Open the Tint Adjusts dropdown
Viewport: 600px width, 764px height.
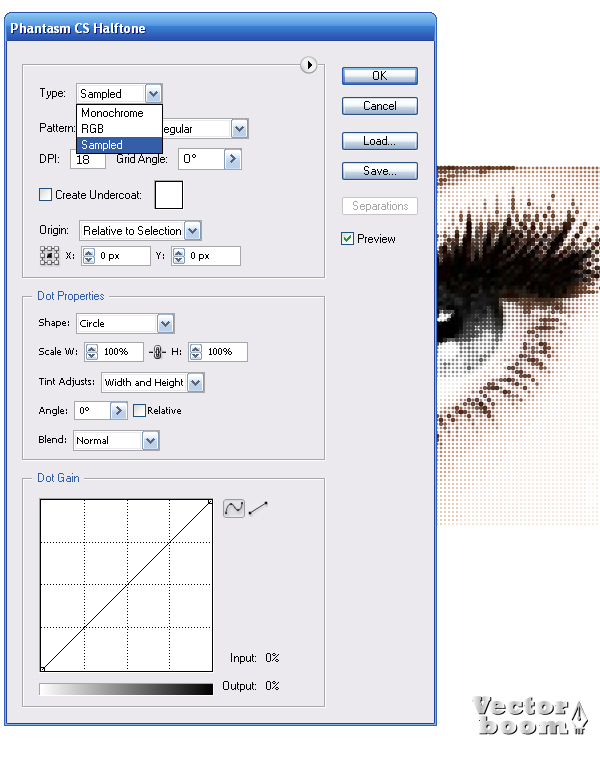[195, 382]
